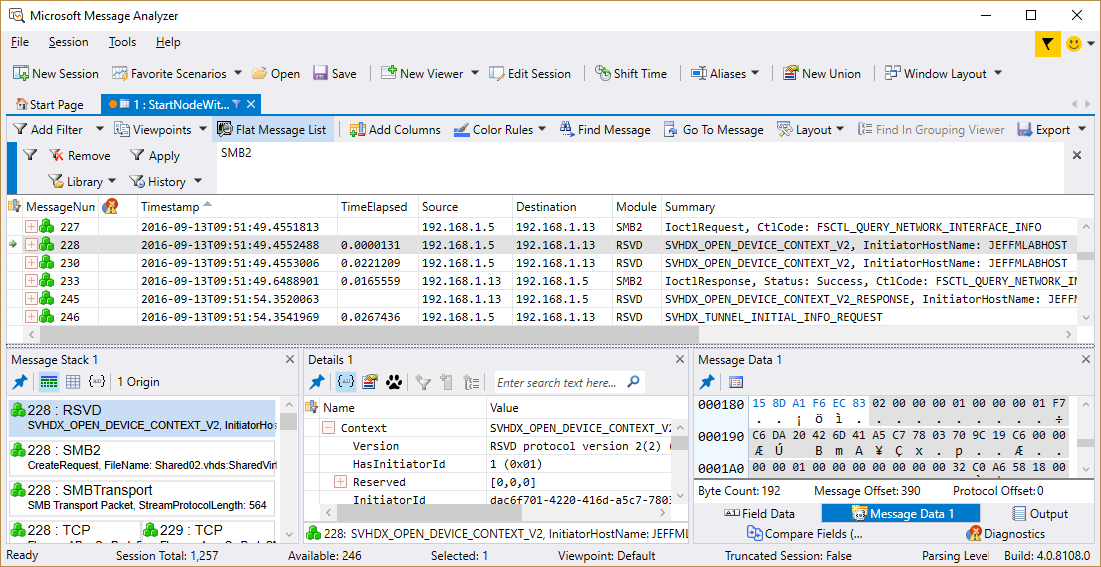Expand message 246 row
1101x567 pixels.
pyautogui.click(x=31, y=317)
